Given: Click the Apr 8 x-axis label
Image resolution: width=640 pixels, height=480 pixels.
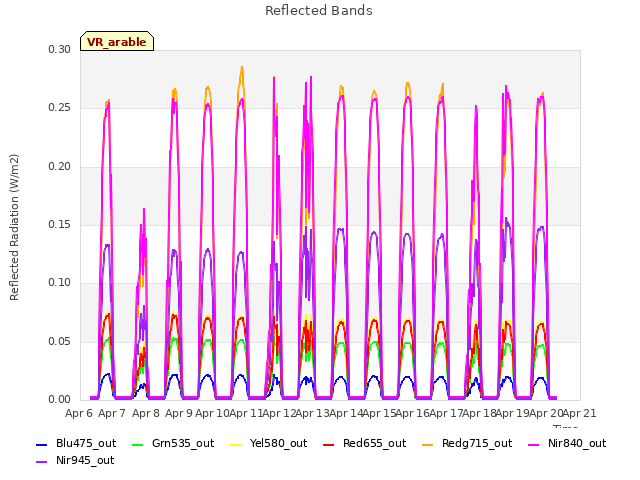Looking at the screenshot, I should pyautogui.click(x=146, y=414).
